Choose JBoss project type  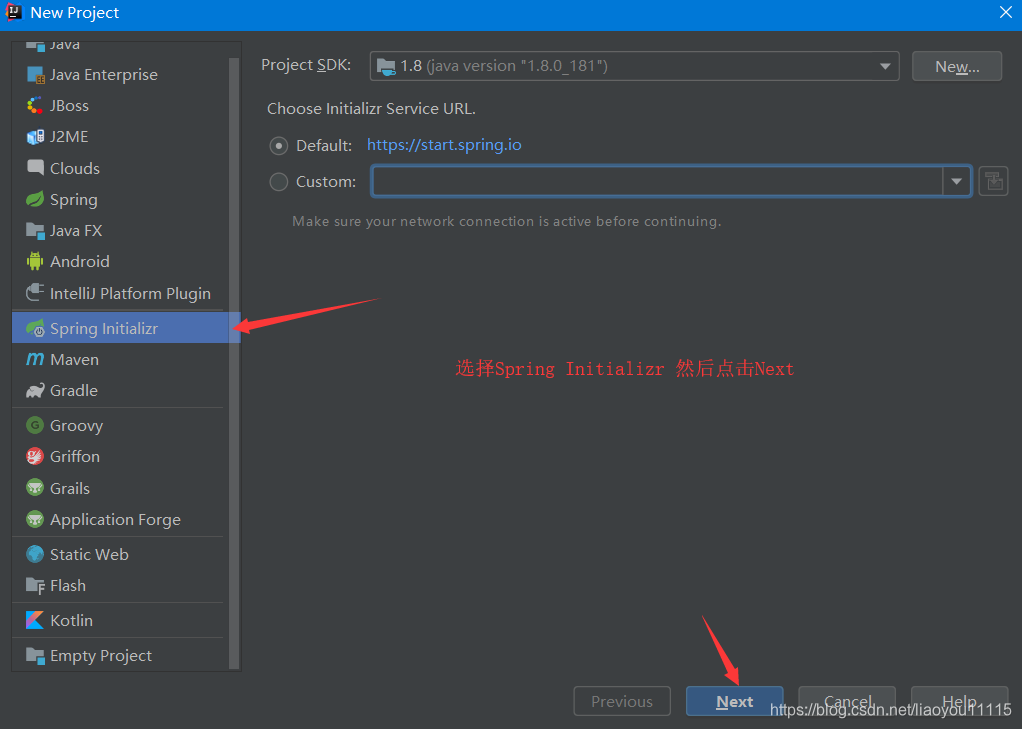(121, 106)
